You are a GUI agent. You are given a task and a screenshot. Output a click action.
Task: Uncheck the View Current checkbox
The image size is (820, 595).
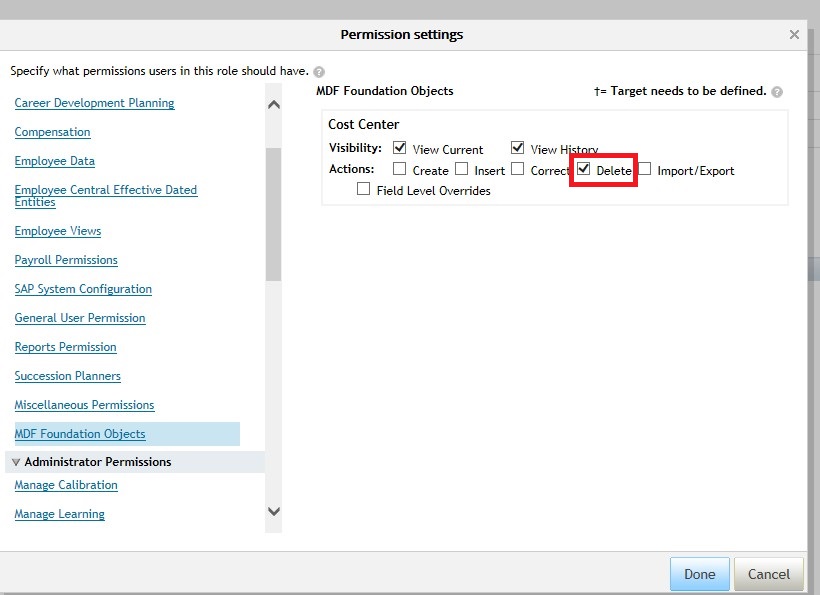coord(400,148)
